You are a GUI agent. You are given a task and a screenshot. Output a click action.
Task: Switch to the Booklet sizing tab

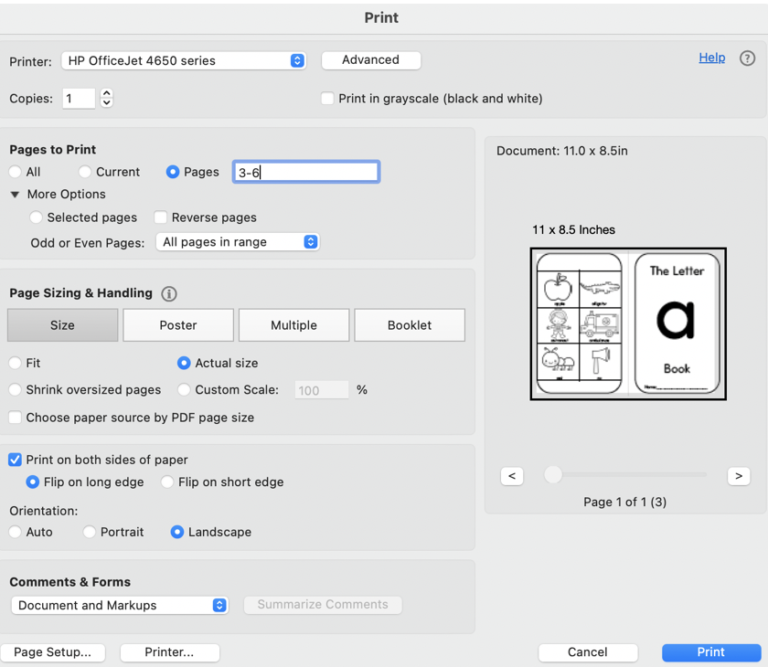(x=409, y=325)
